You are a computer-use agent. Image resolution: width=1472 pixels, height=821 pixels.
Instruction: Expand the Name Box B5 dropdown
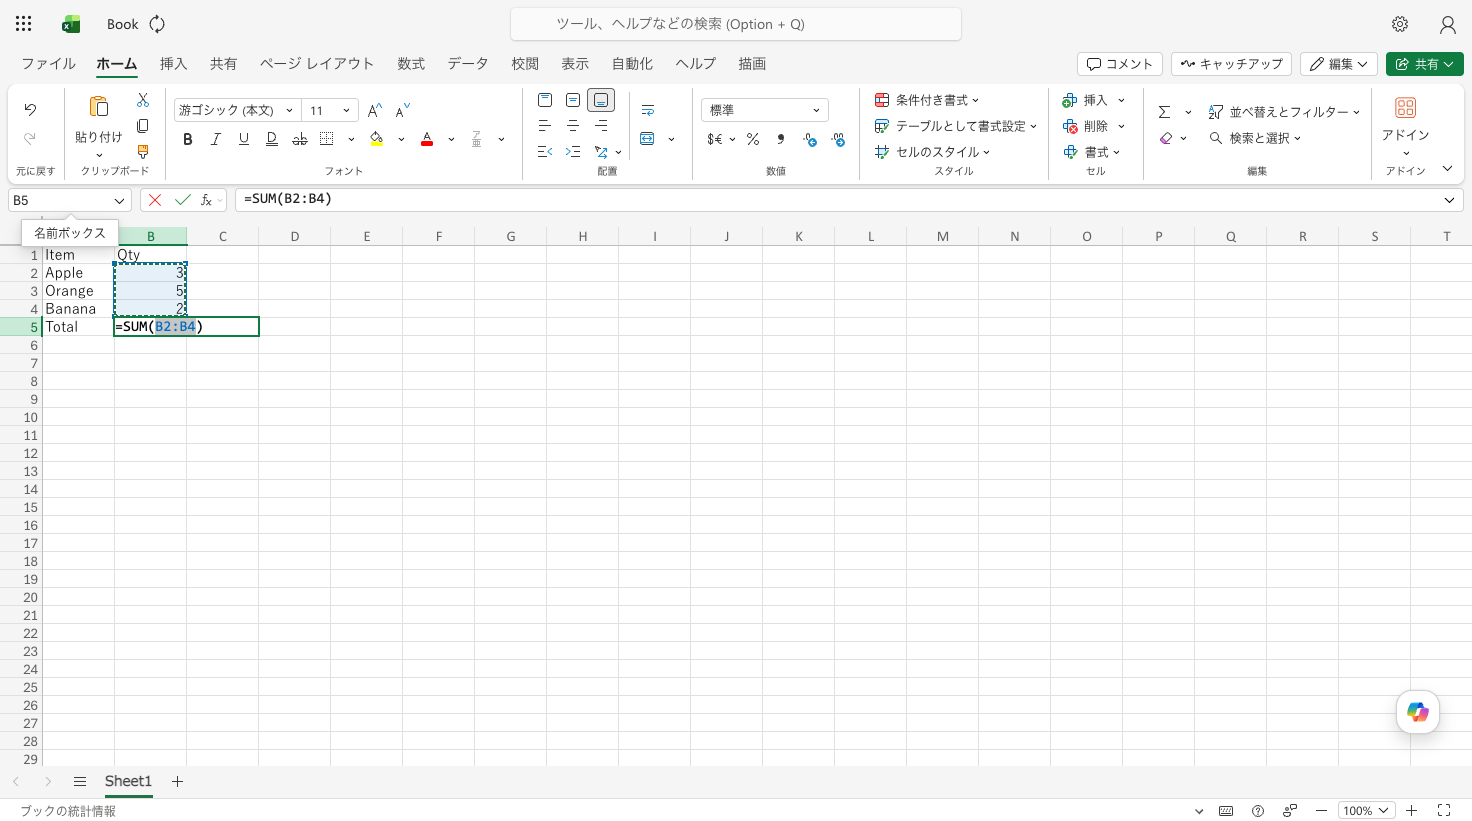tap(119, 200)
